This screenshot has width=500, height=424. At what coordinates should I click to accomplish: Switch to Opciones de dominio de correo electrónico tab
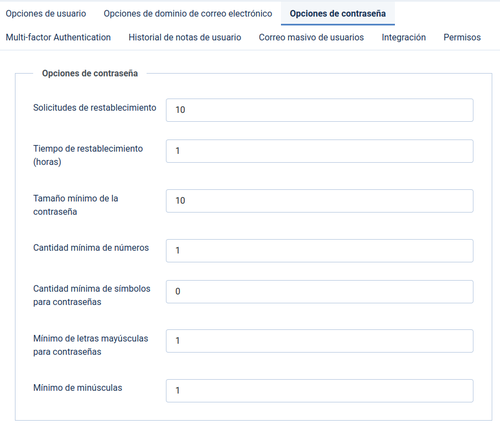(188, 14)
